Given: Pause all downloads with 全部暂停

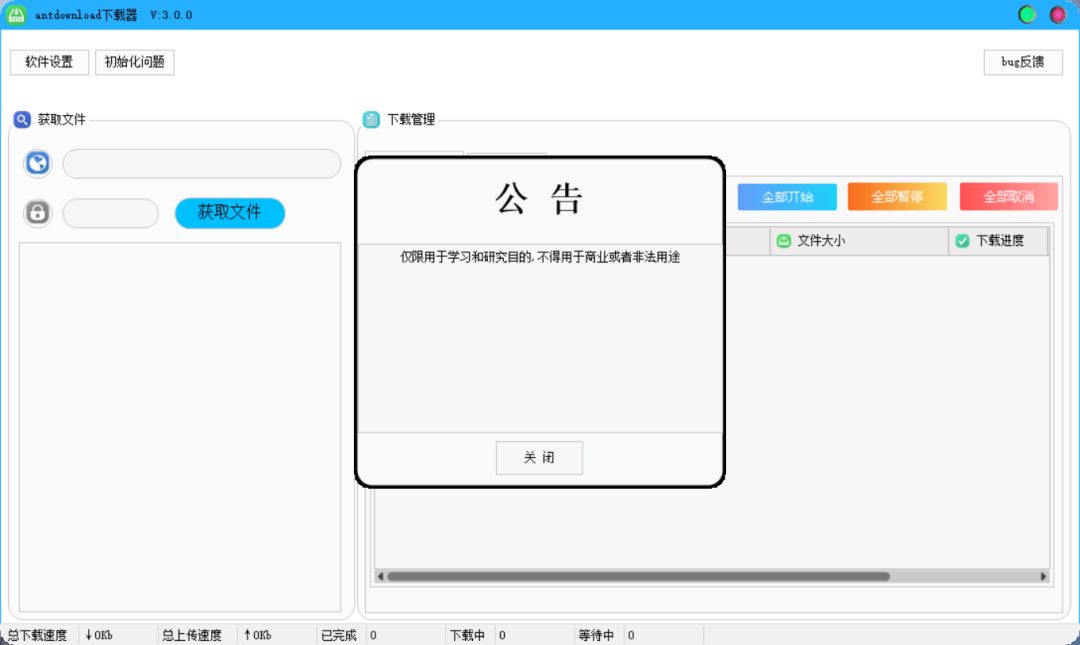Looking at the screenshot, I should click(897, 197).
